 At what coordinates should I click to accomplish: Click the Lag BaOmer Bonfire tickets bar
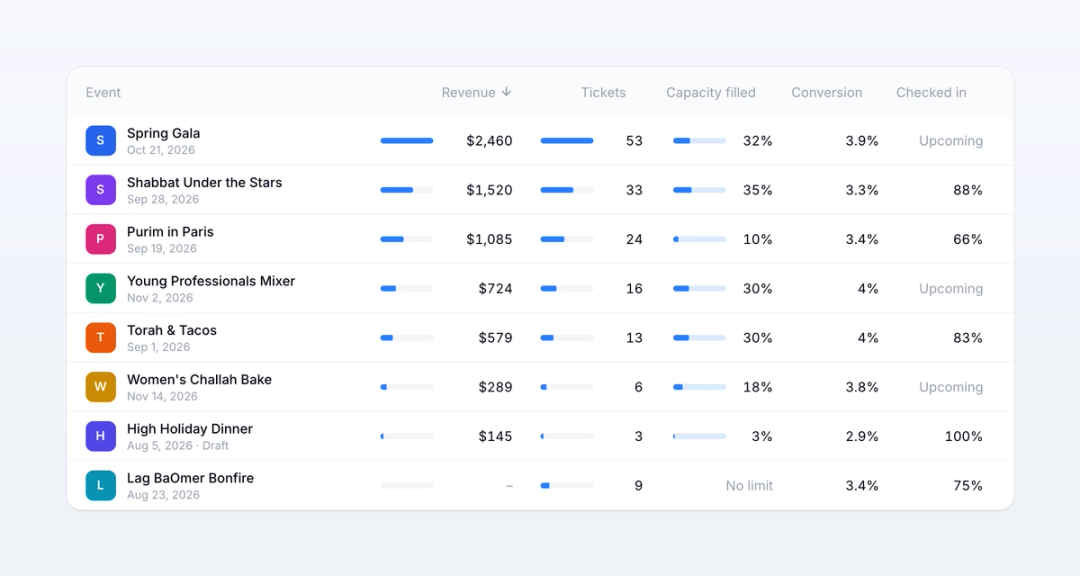coord(567,485)
